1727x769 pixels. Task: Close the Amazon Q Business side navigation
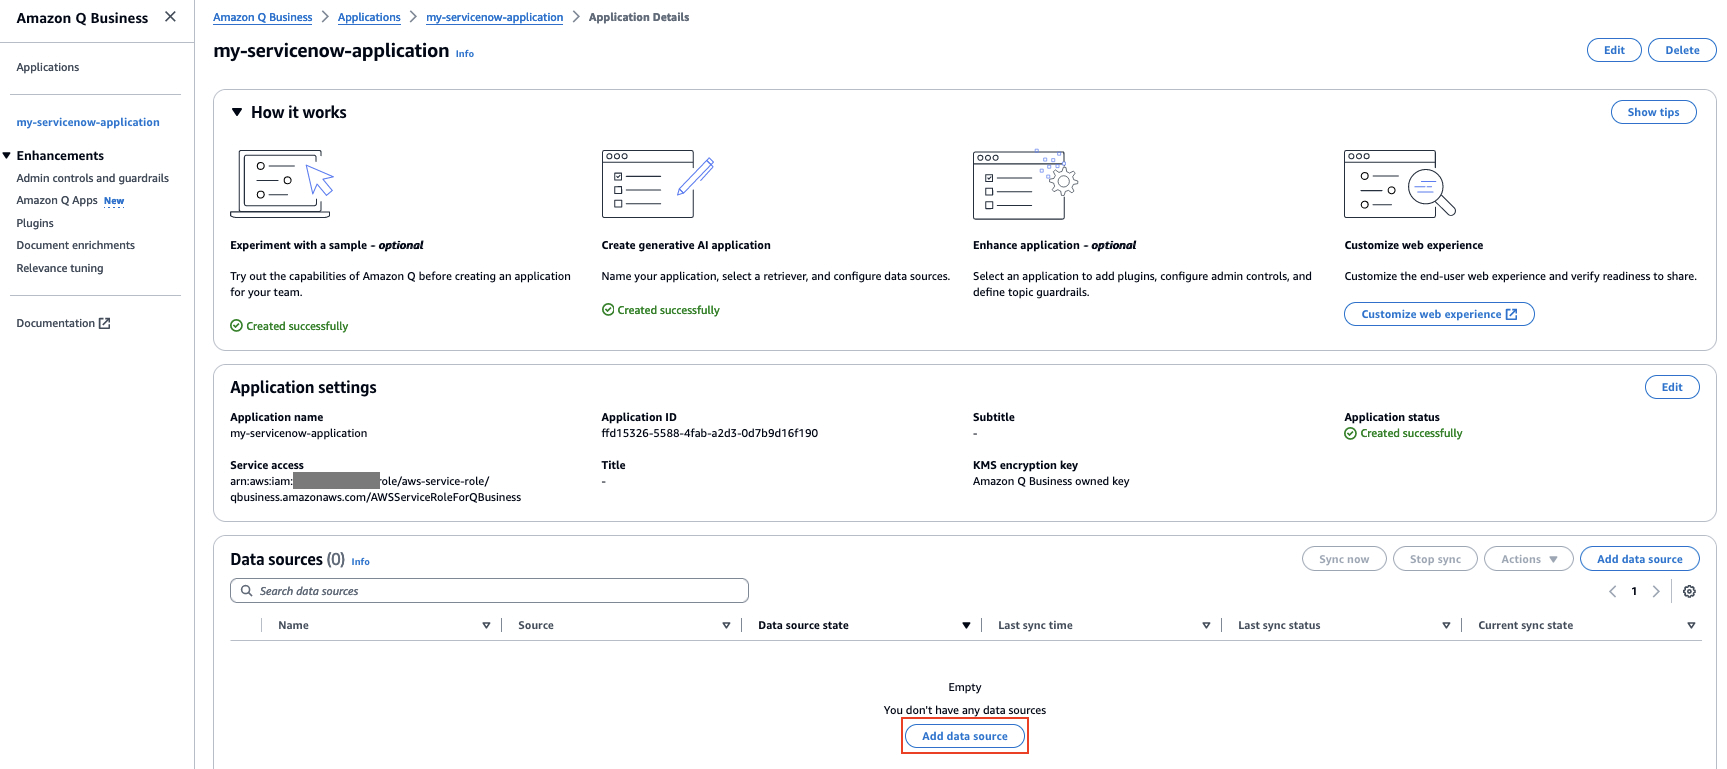point(170,17)
